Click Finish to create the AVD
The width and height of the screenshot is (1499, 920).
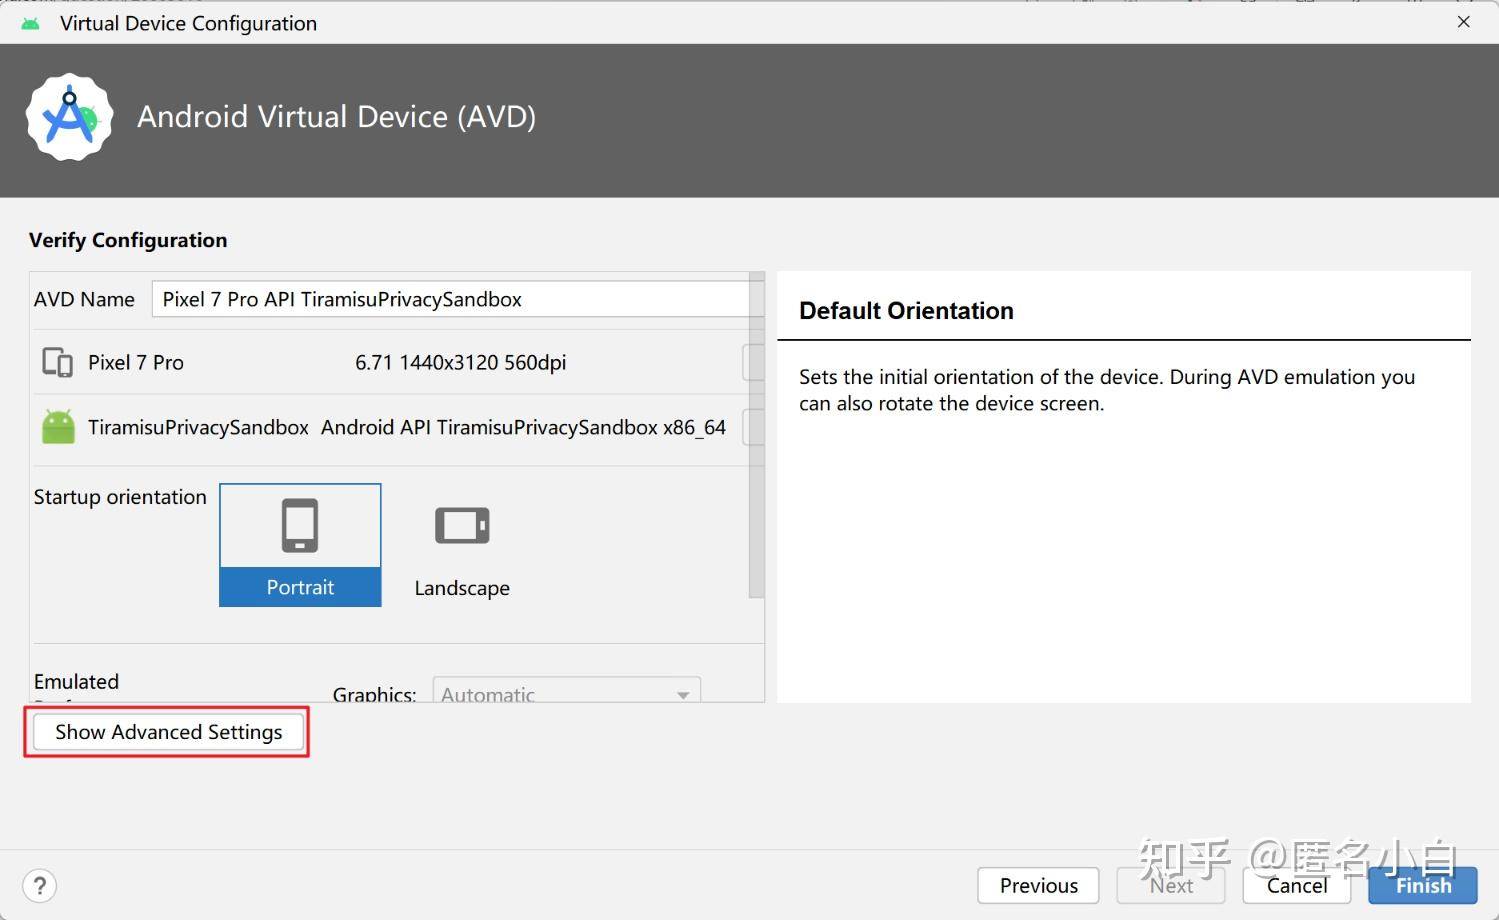[x=1423, y=885]
